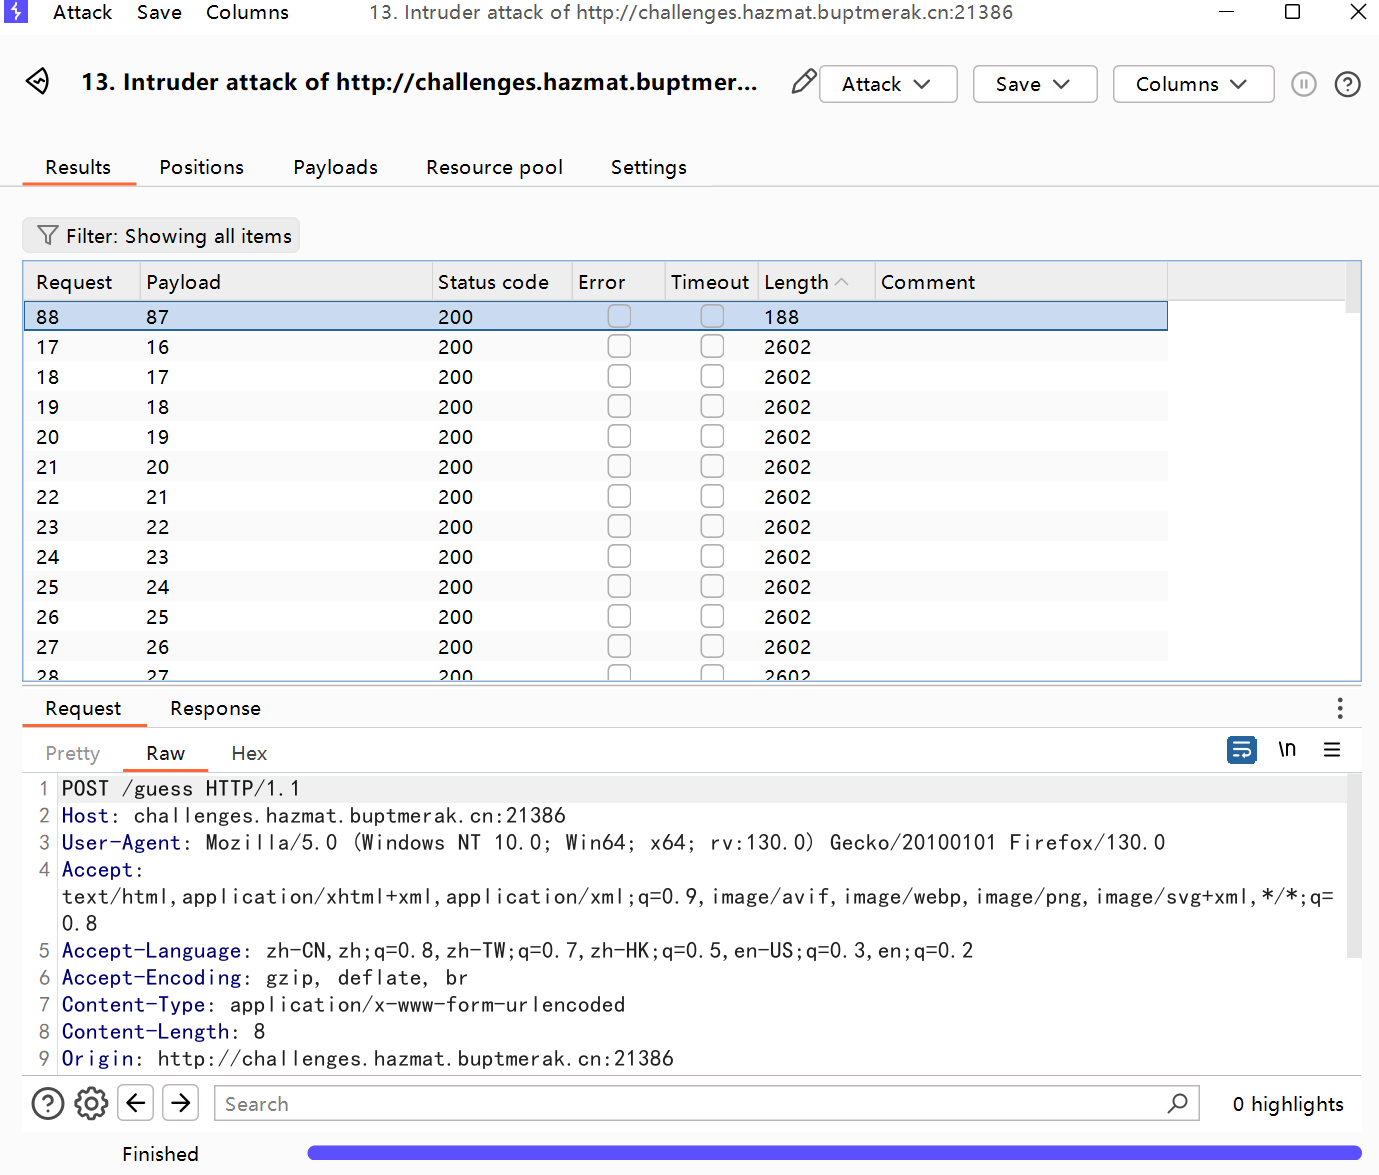Select the result row with payload 87

click(595, 316)
